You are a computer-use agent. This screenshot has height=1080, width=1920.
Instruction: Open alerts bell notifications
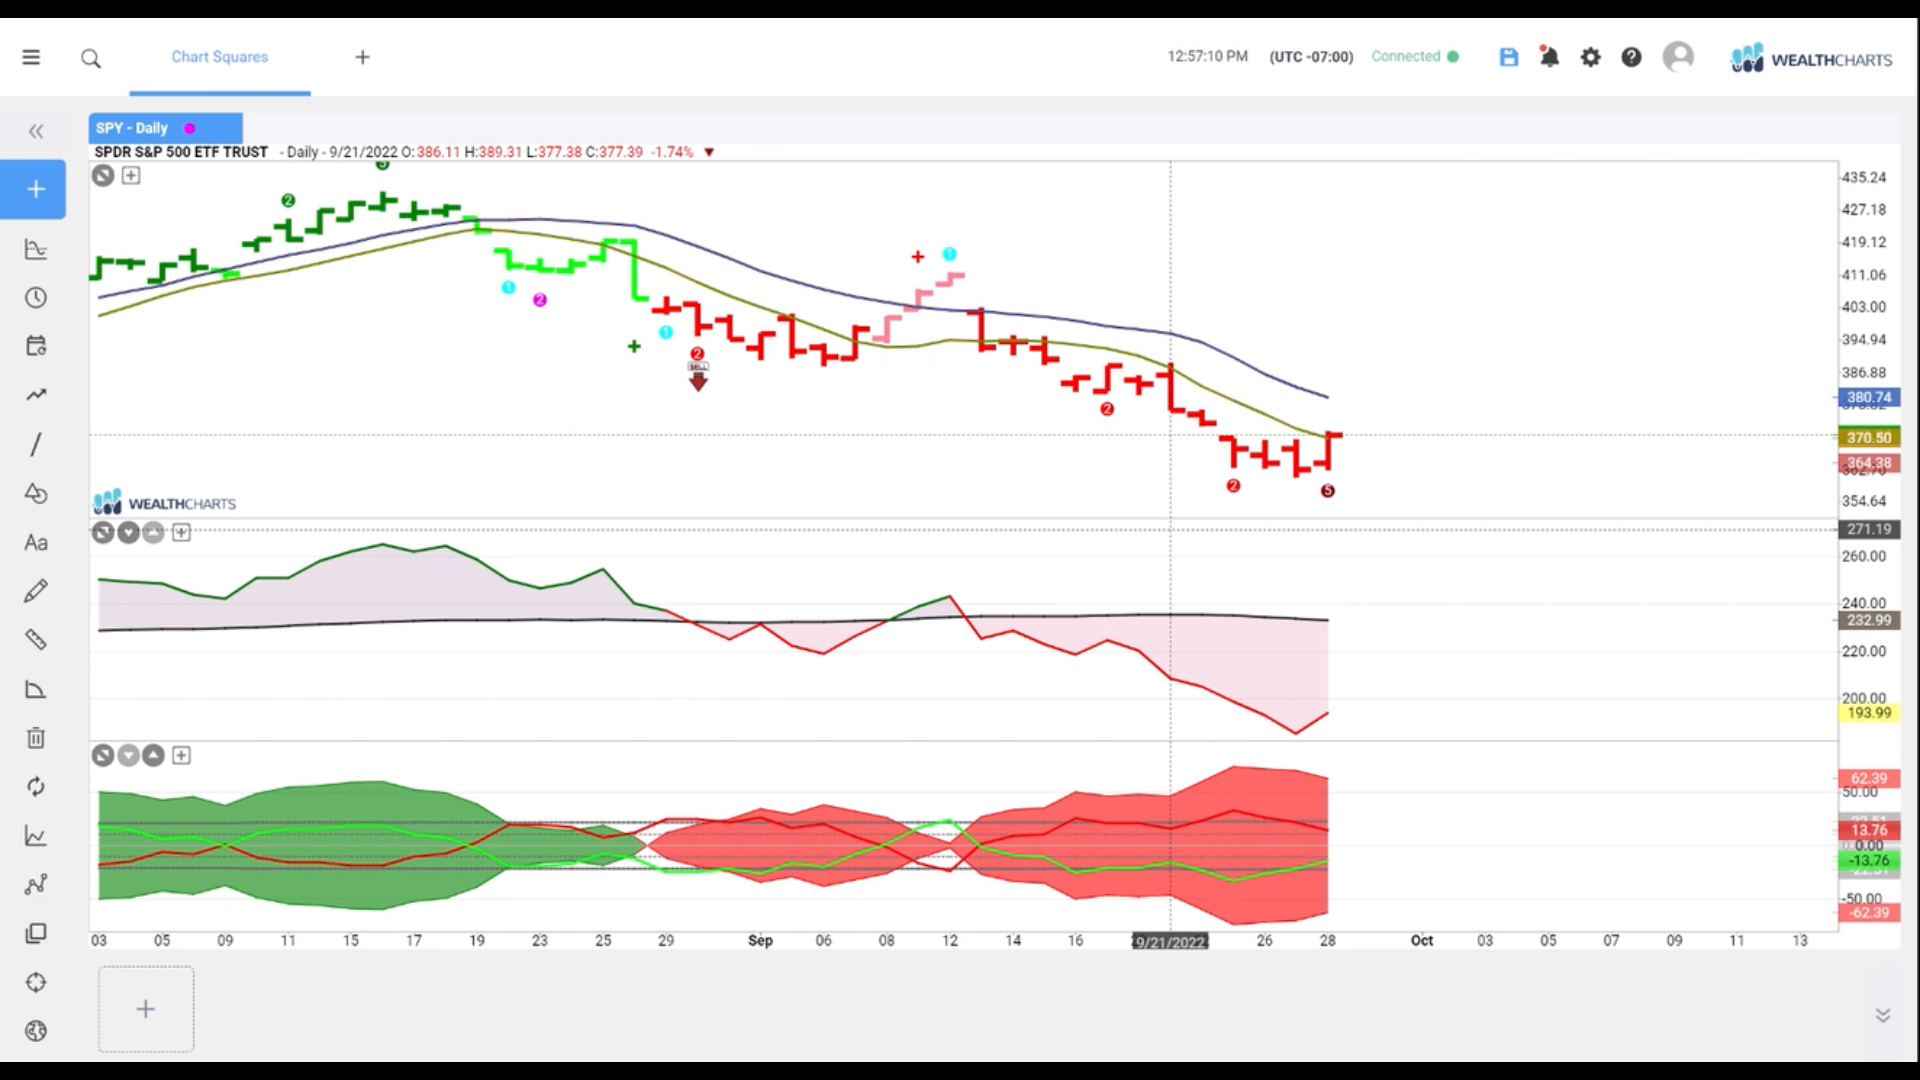(1549, 57)
